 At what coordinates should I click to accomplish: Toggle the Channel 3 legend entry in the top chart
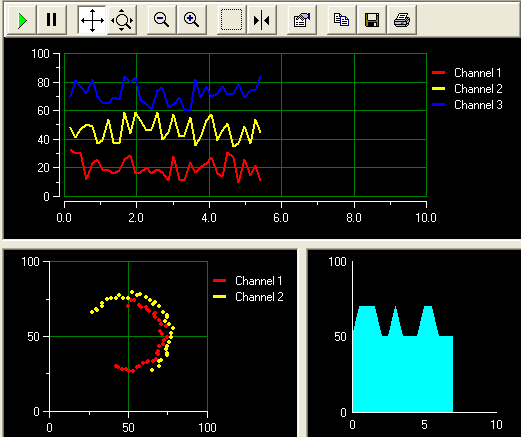click(x=467, y=105)
